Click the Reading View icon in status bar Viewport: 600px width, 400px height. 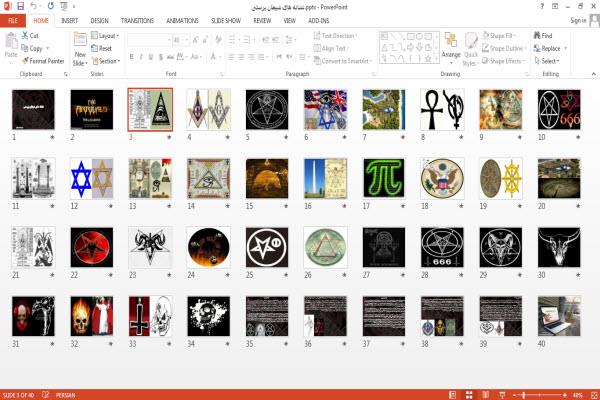pos(485,395)
